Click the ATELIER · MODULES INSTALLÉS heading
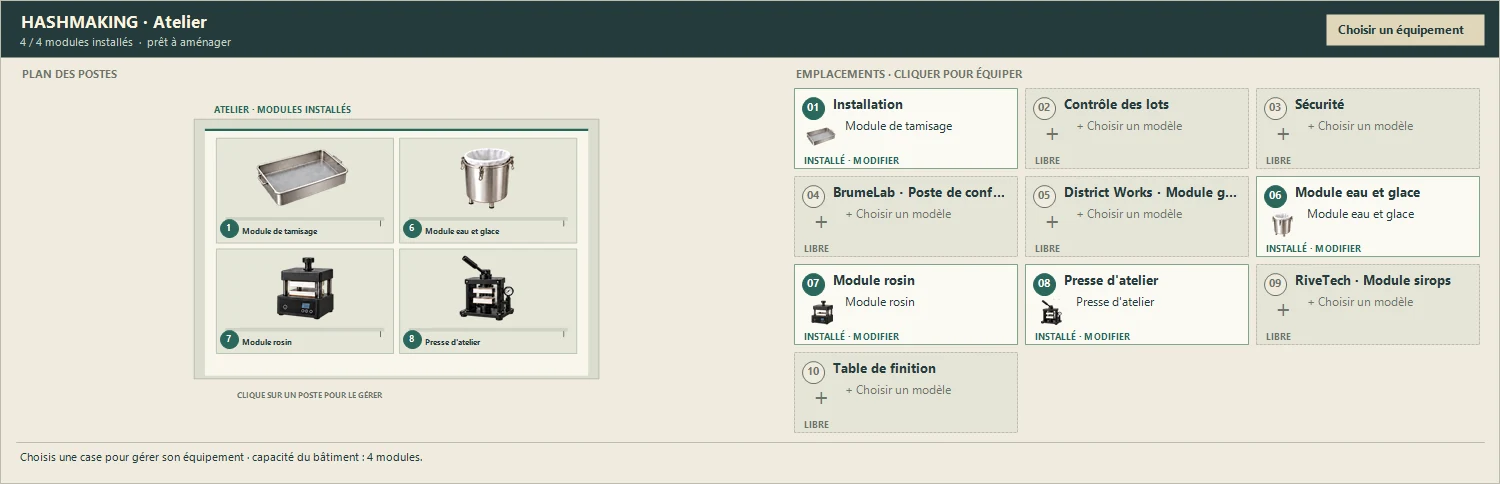The width and height of the screenshot is (1500, 484). (282, 110)
